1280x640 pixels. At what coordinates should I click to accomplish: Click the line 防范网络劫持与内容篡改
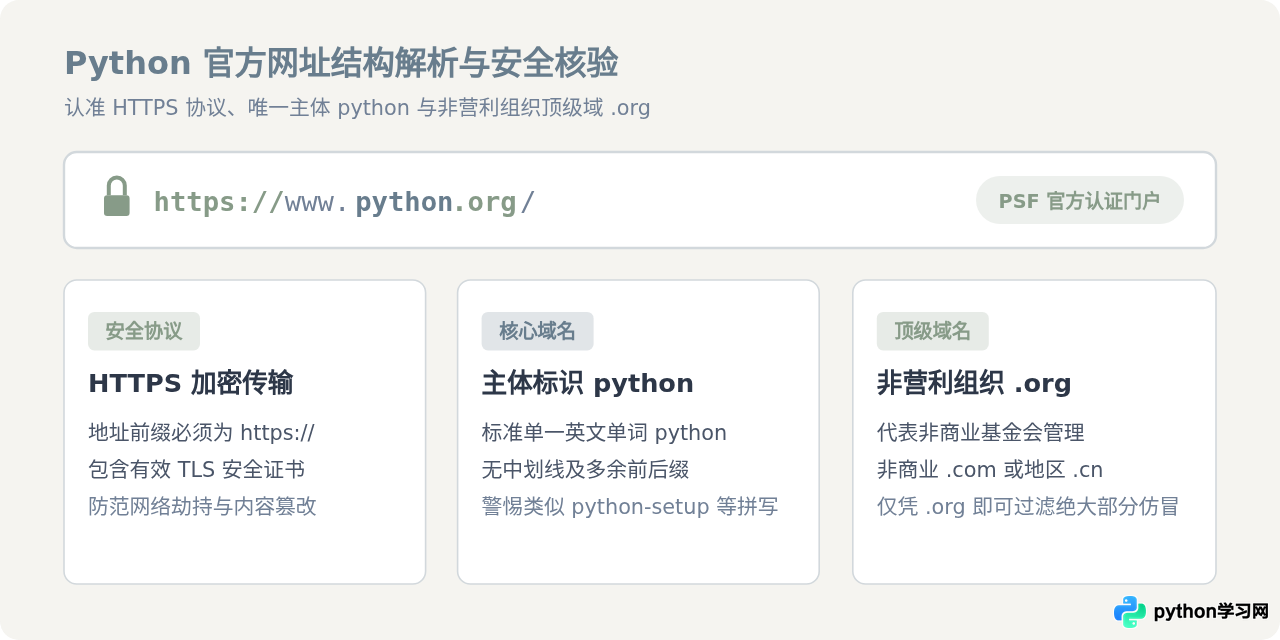[203, 506]
